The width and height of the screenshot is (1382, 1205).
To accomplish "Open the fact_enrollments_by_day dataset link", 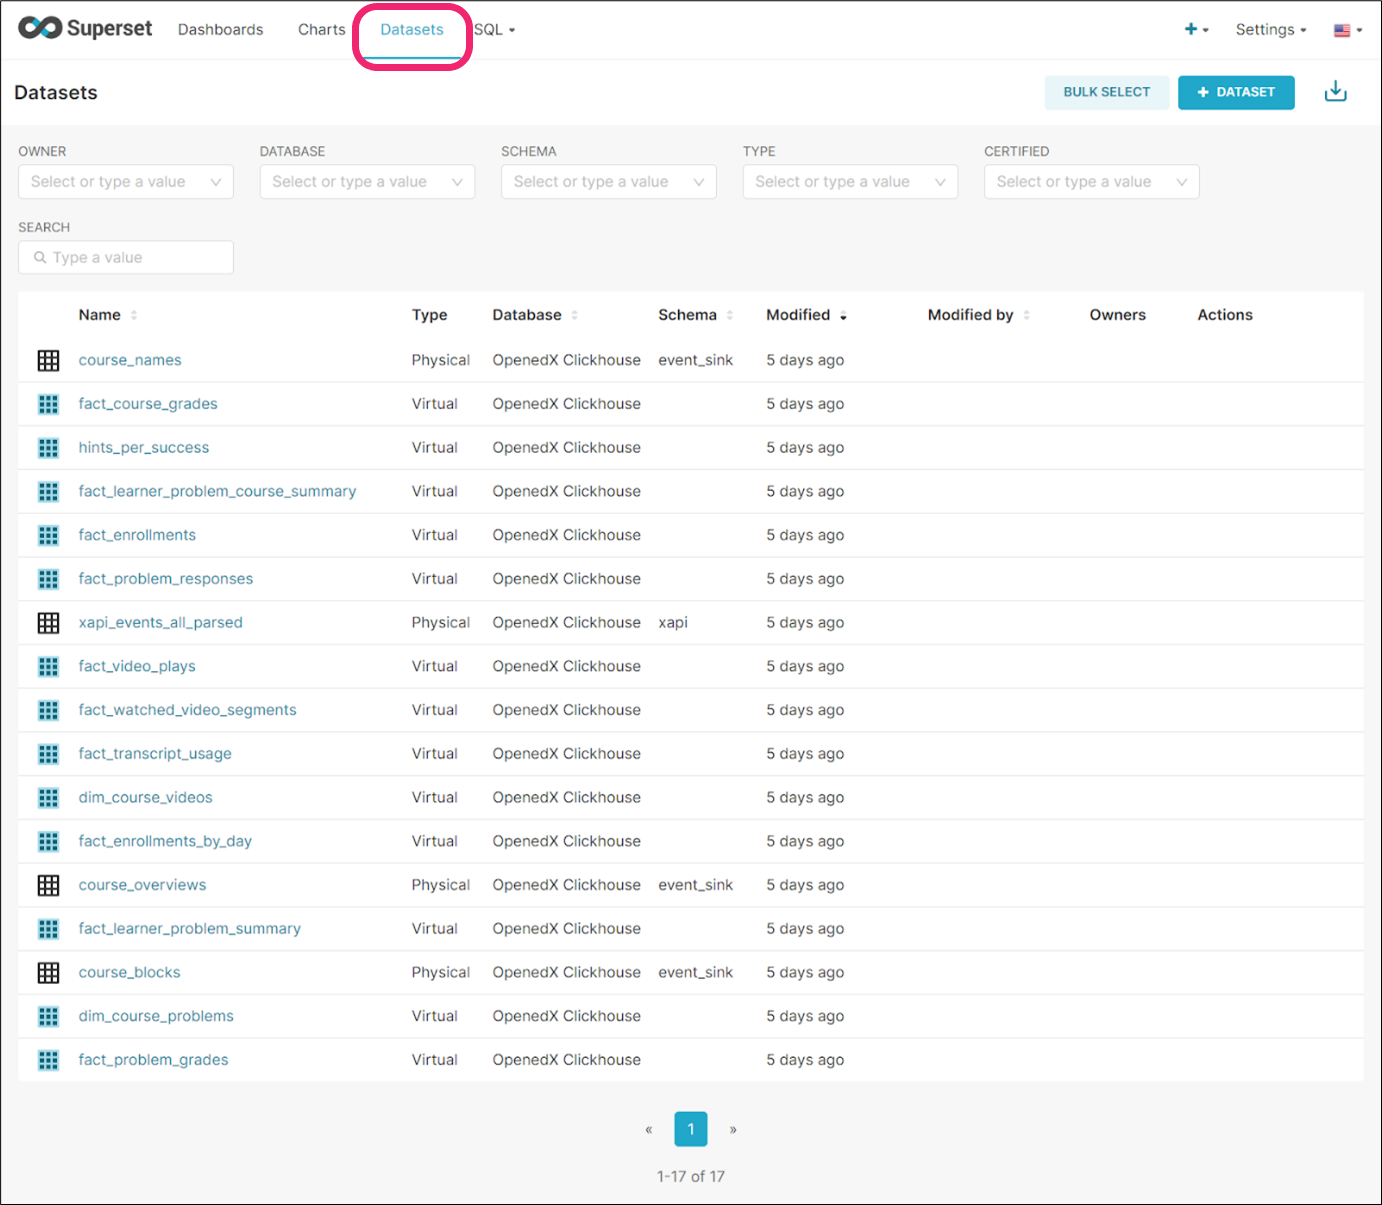I will (165, 841).
